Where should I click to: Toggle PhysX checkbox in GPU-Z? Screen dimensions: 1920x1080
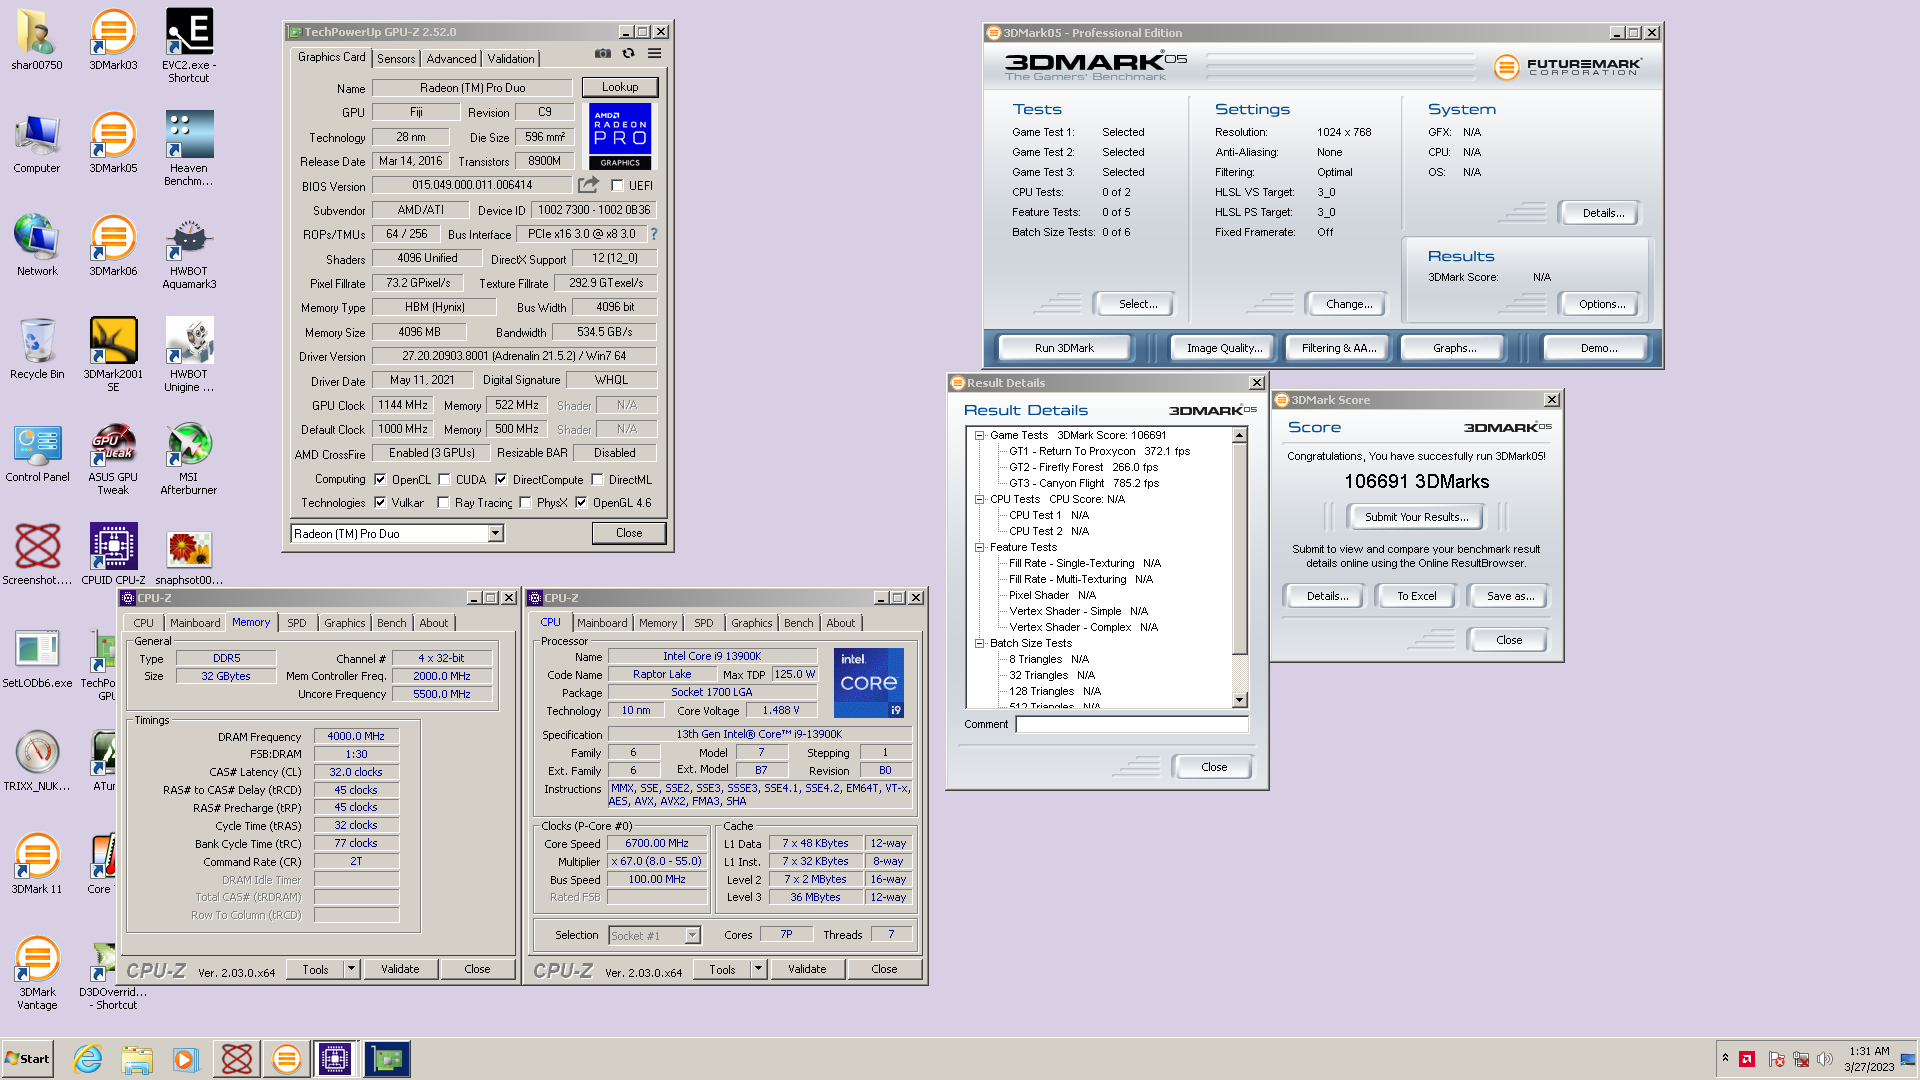tap(525, 503)
